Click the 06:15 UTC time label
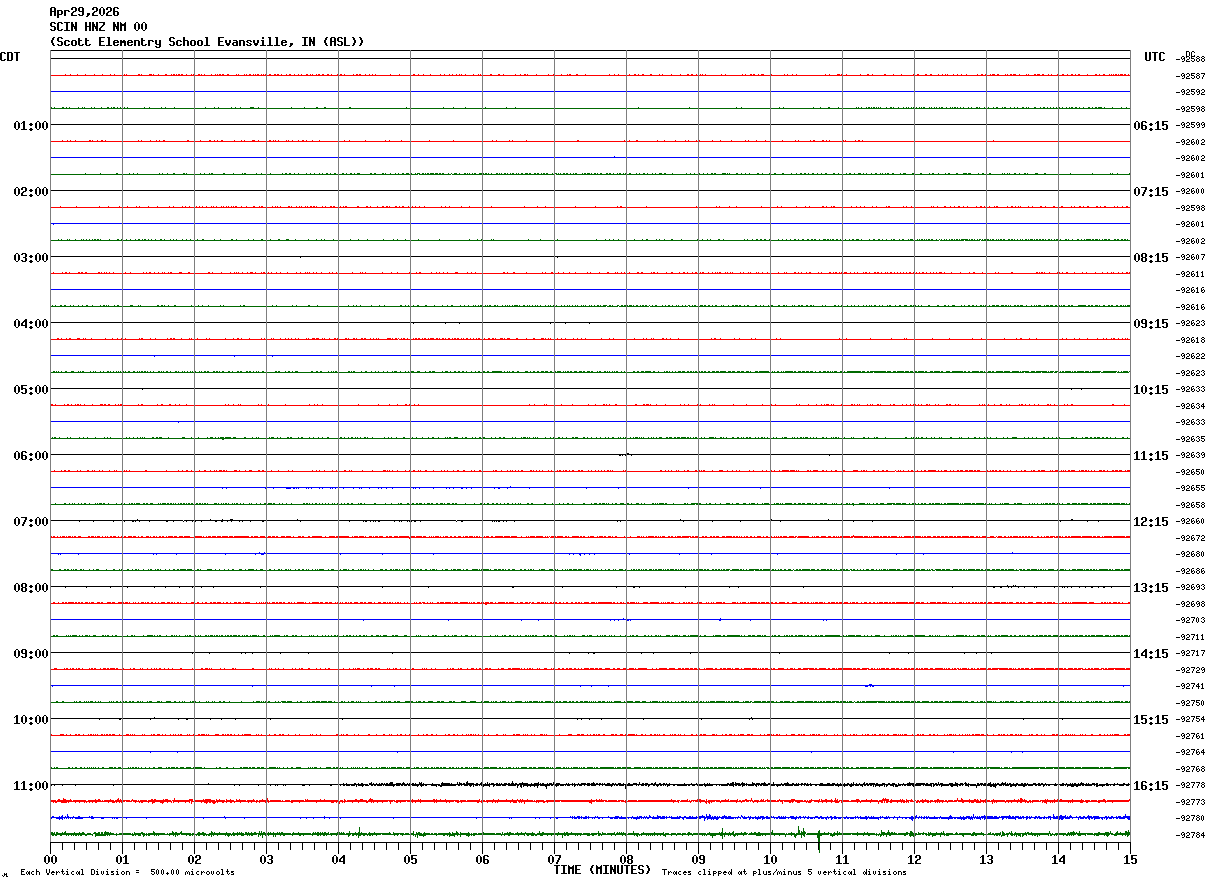The image size is (1210, 886). click(1151, 126)
